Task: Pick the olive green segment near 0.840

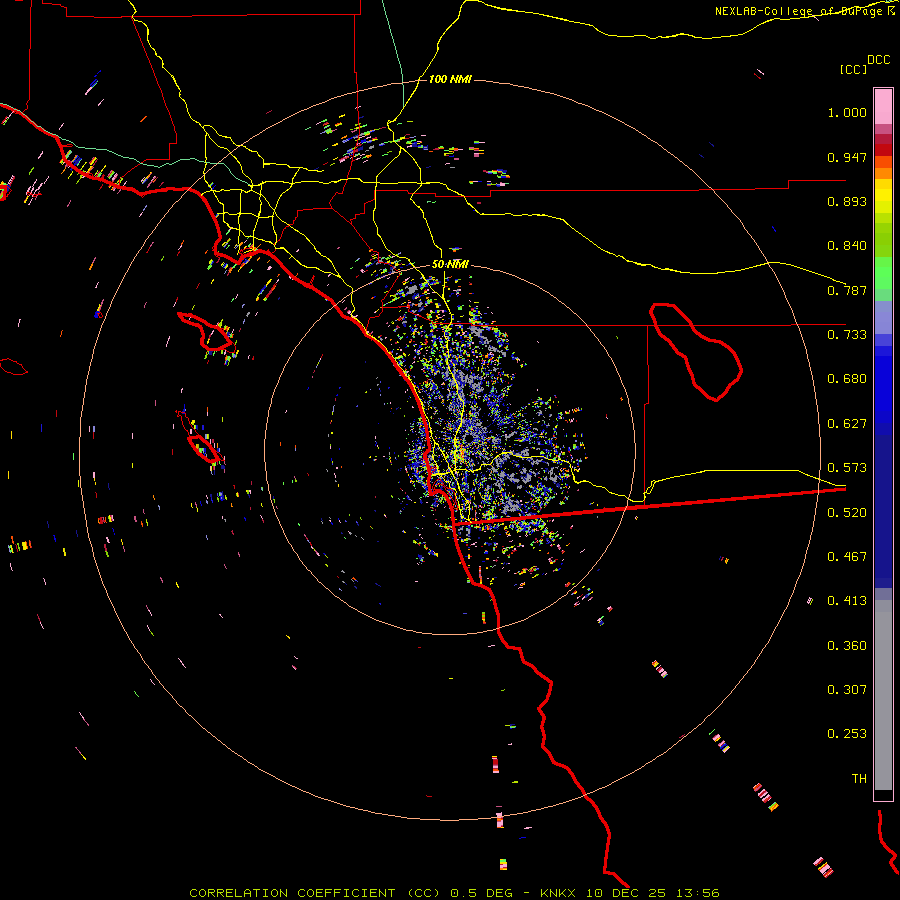Action: 883,240
